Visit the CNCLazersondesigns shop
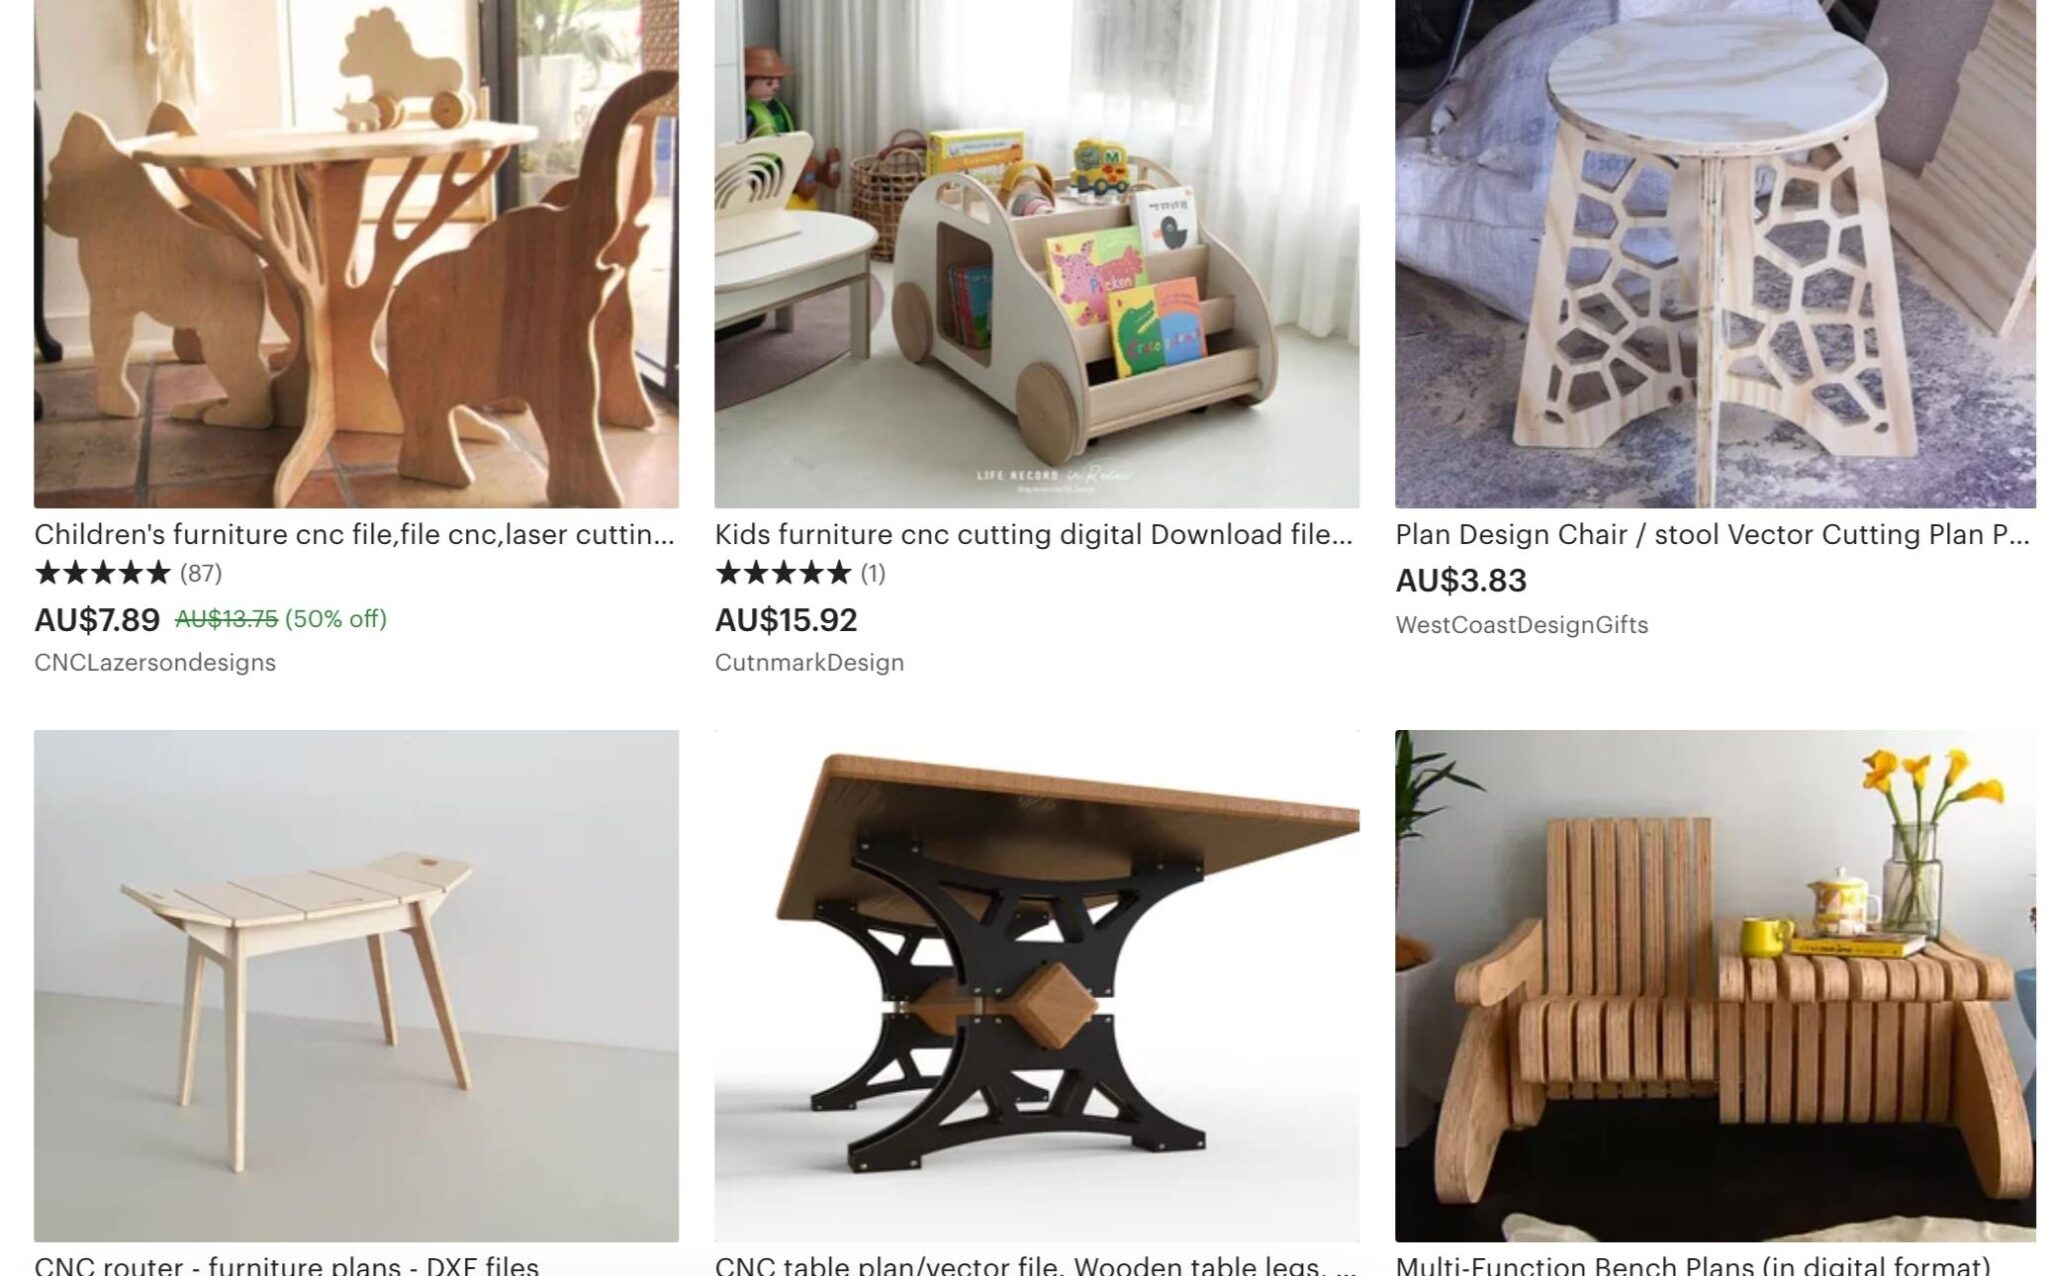This screenshot has height=1276, width=2048. (155, 663)
